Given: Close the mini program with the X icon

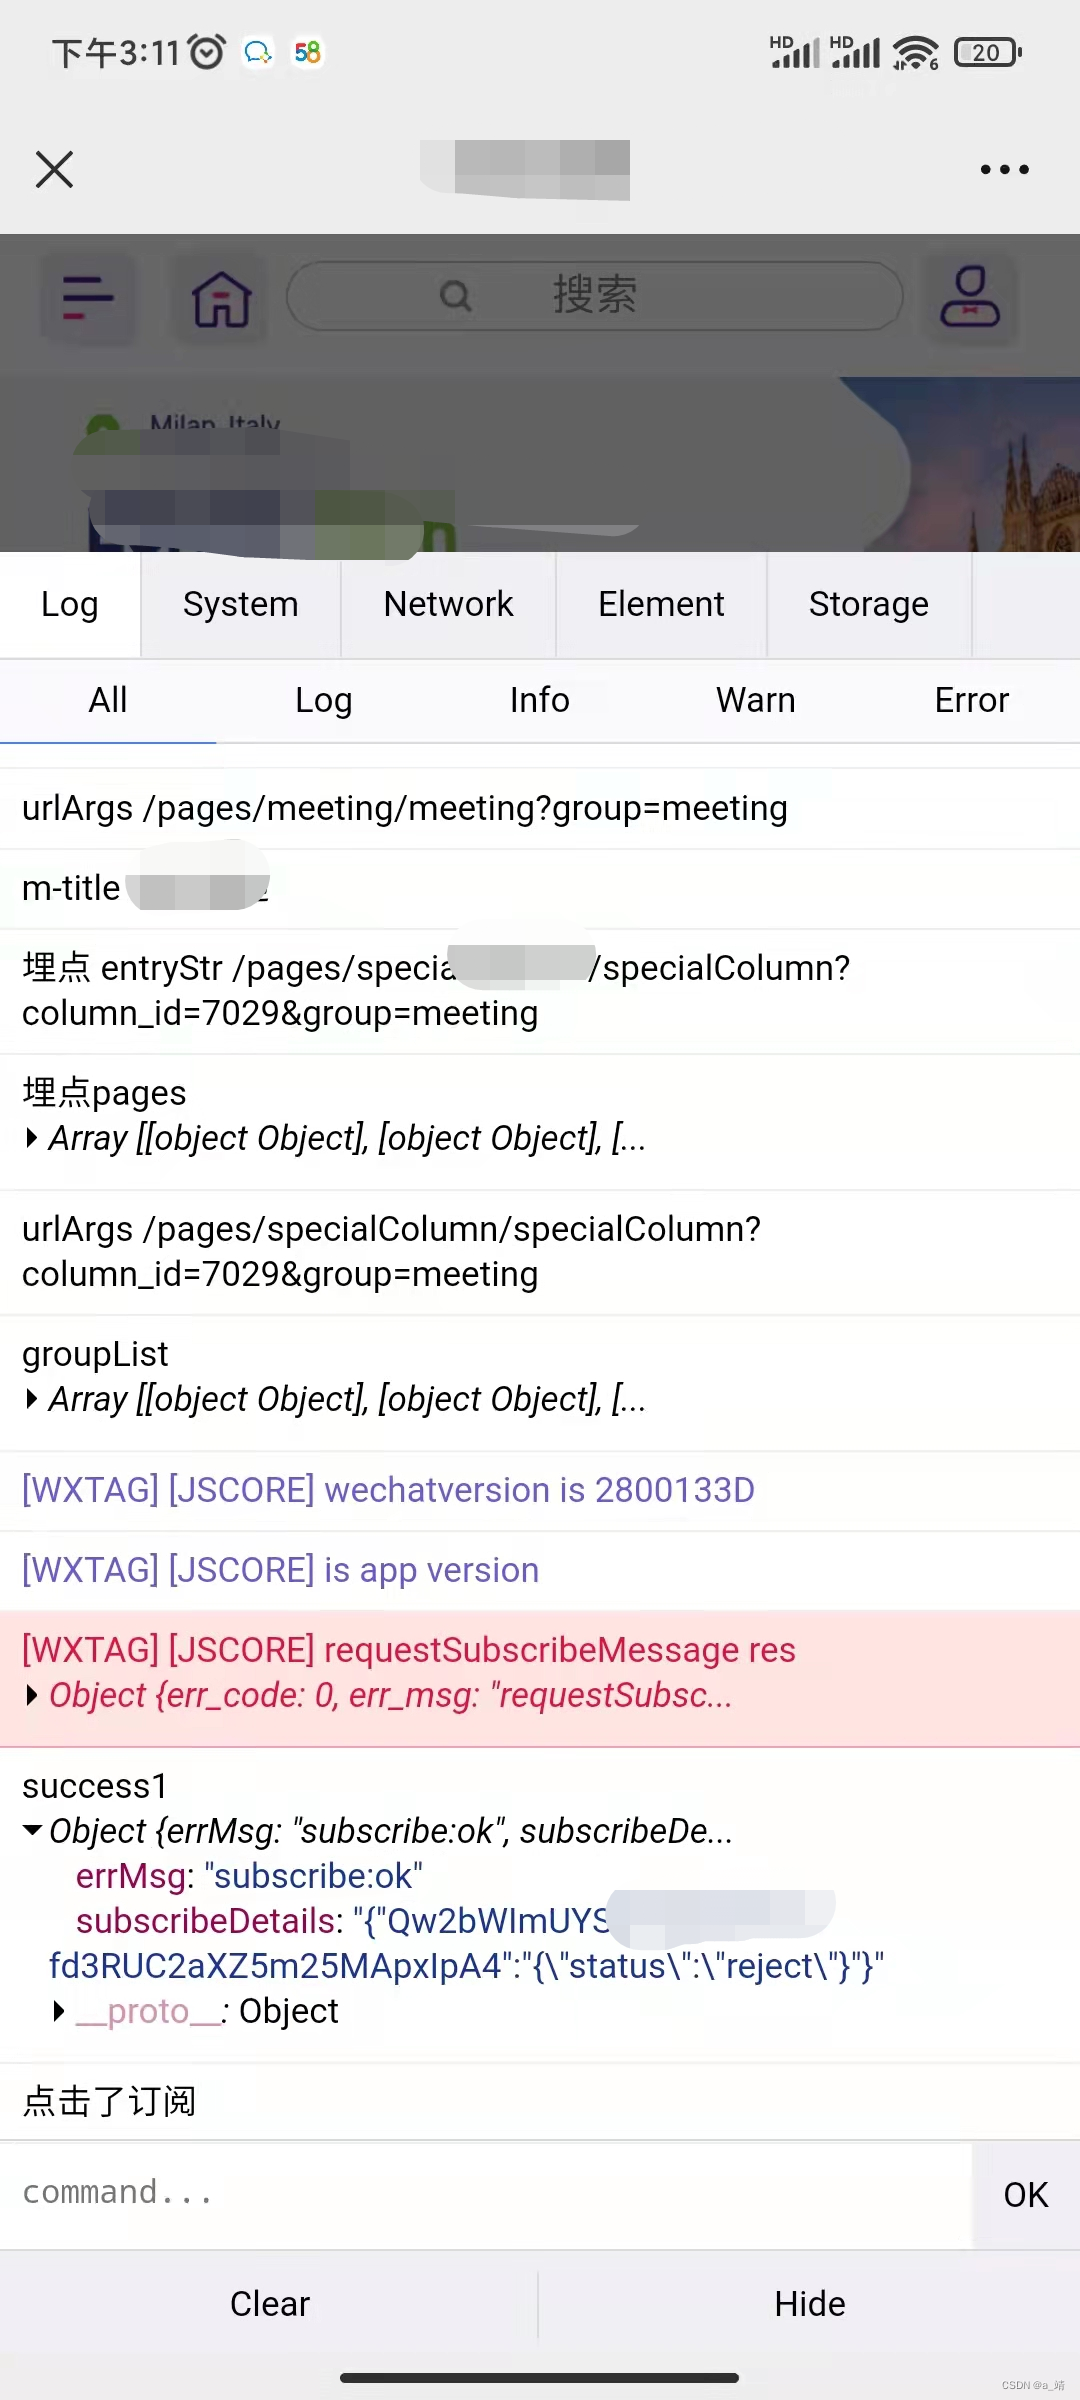Looking at the screenshot, I should [54, 168].
